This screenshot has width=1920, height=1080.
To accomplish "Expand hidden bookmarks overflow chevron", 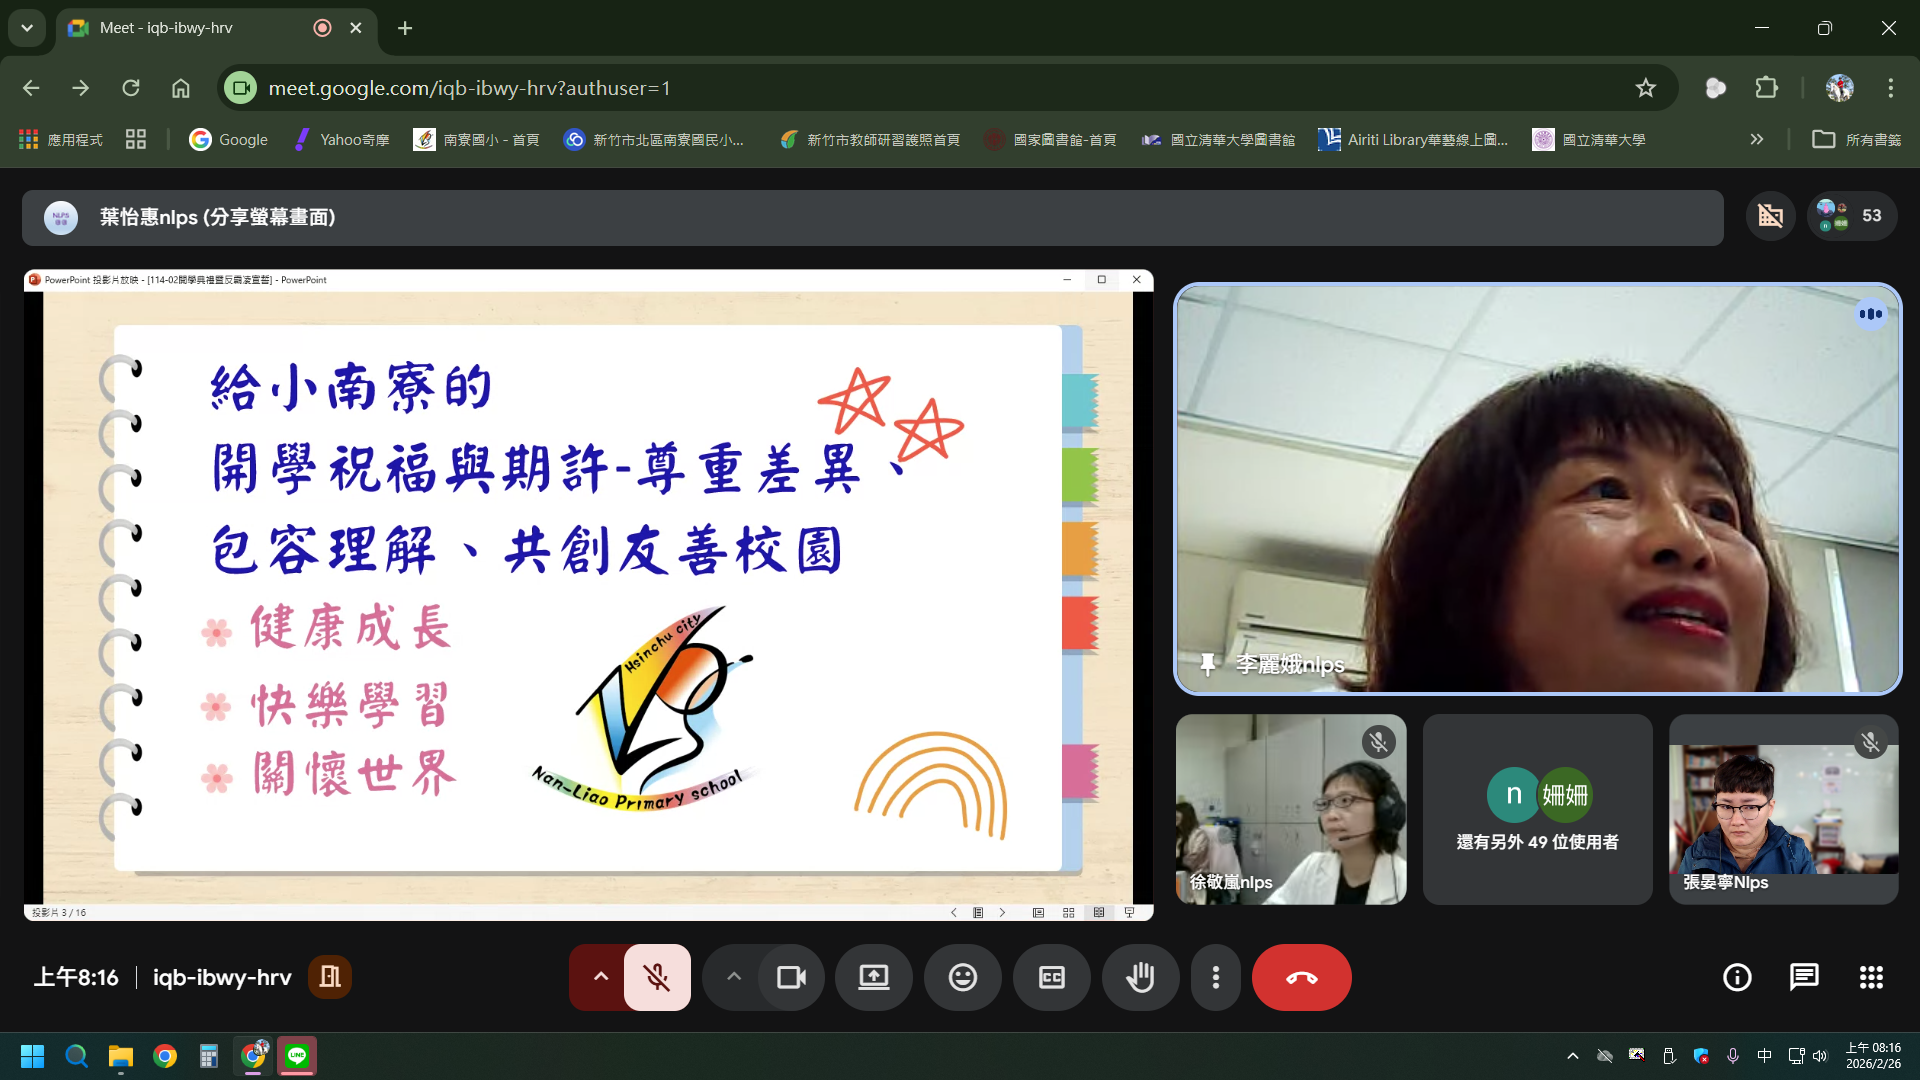I will click(1756, 140).
